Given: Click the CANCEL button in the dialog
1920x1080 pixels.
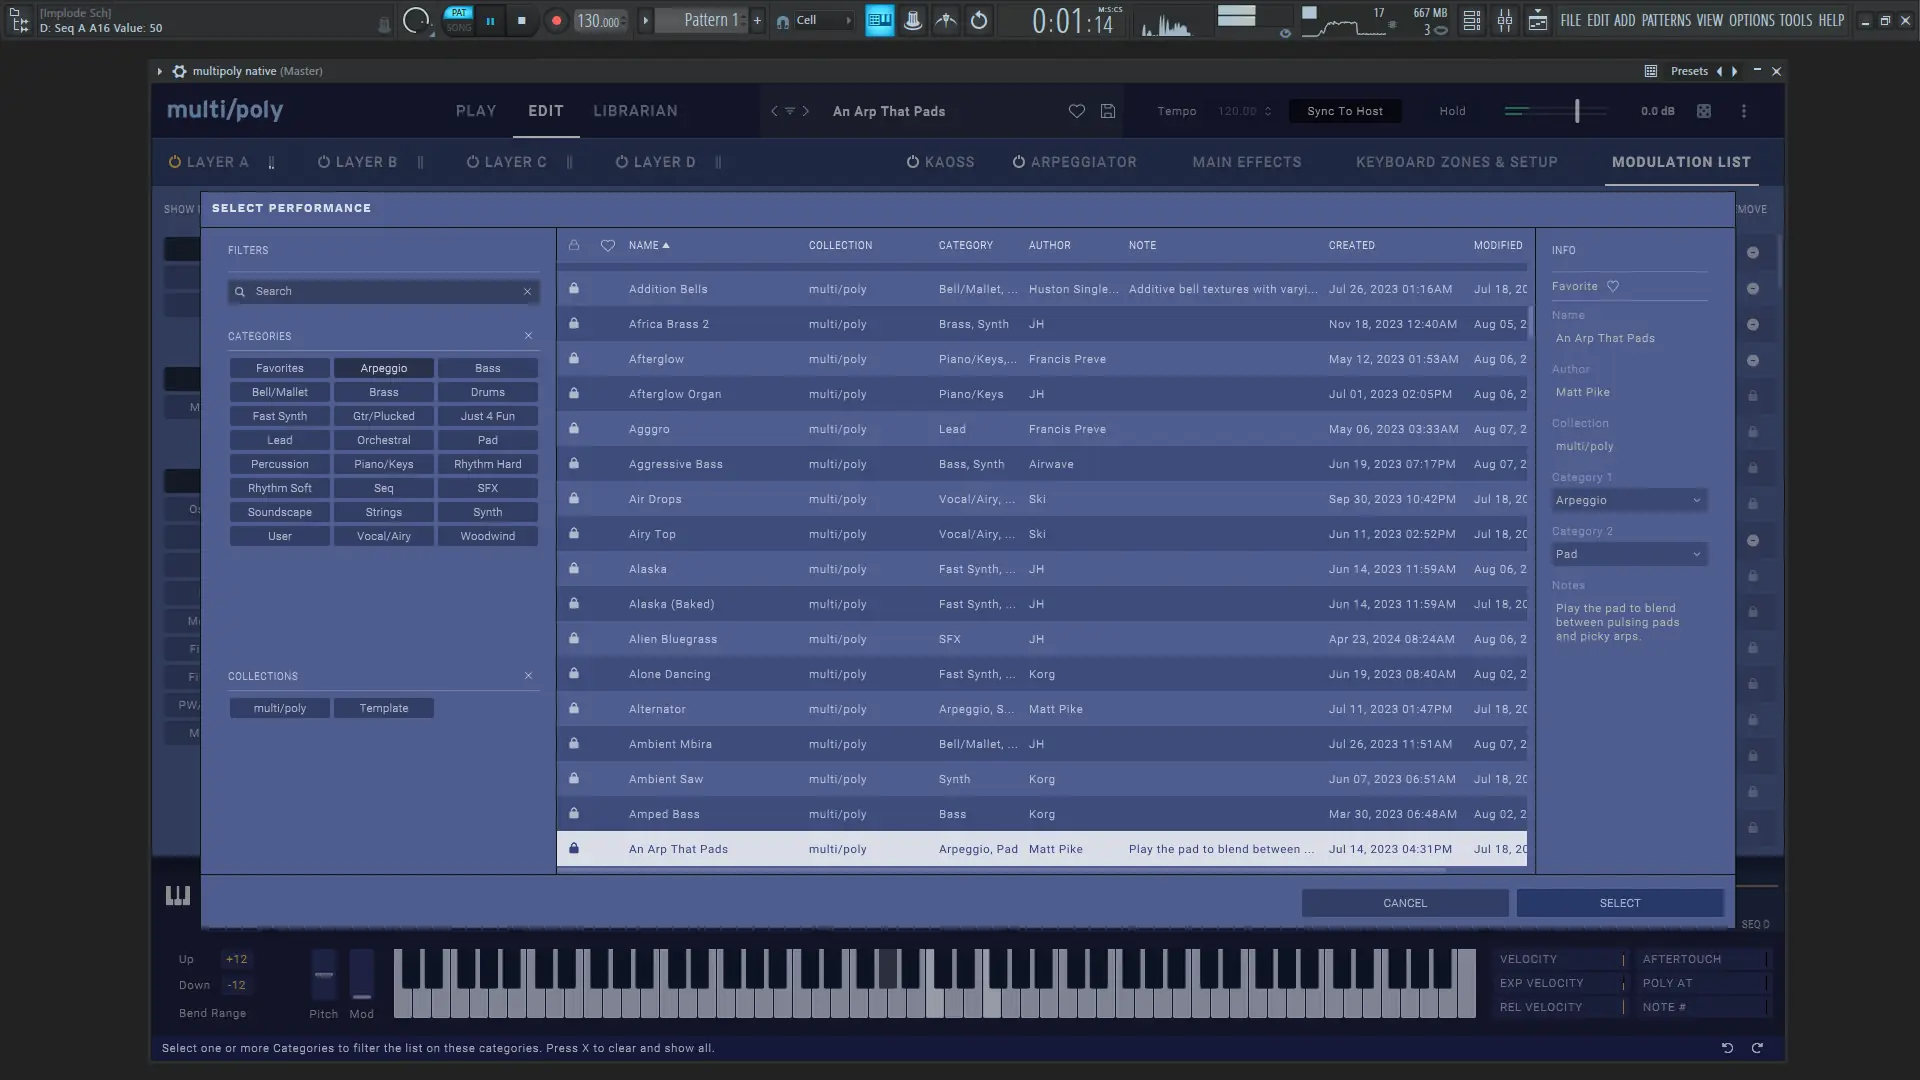Looking at the screenshot, I should tap(1404, 902).
